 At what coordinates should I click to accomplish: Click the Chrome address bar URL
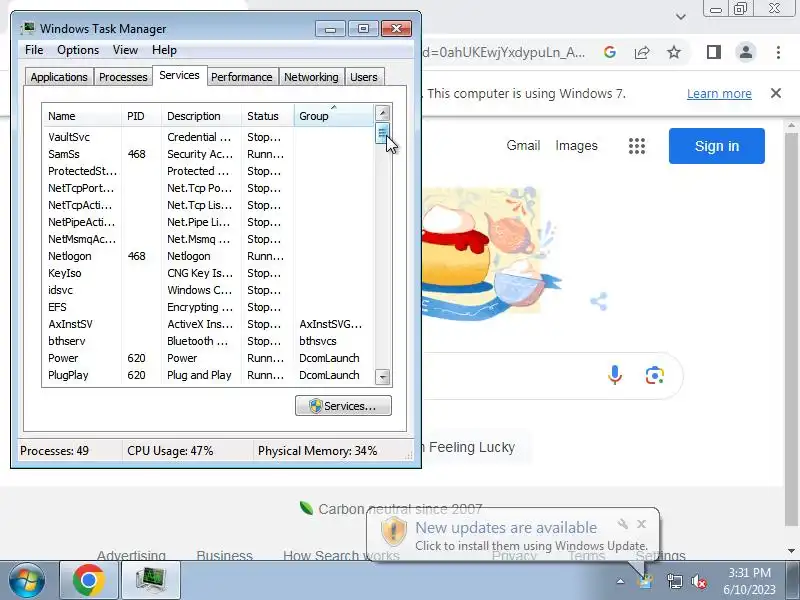pos(504,52)
